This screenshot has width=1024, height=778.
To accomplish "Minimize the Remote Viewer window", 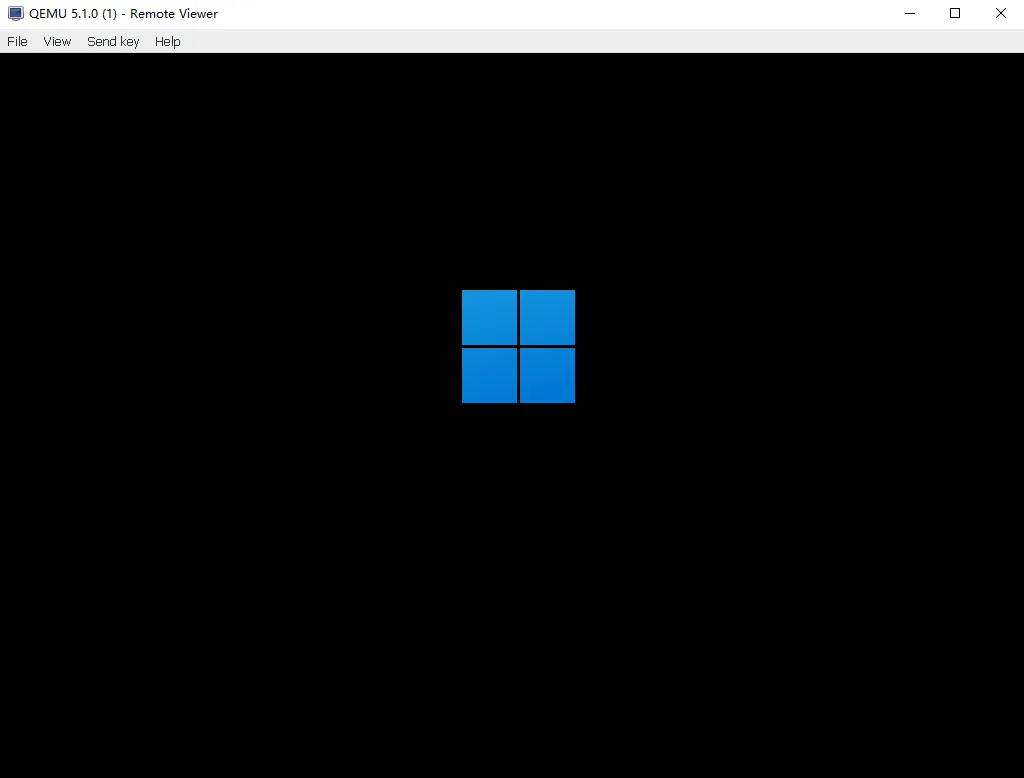I will coord(910,14).
